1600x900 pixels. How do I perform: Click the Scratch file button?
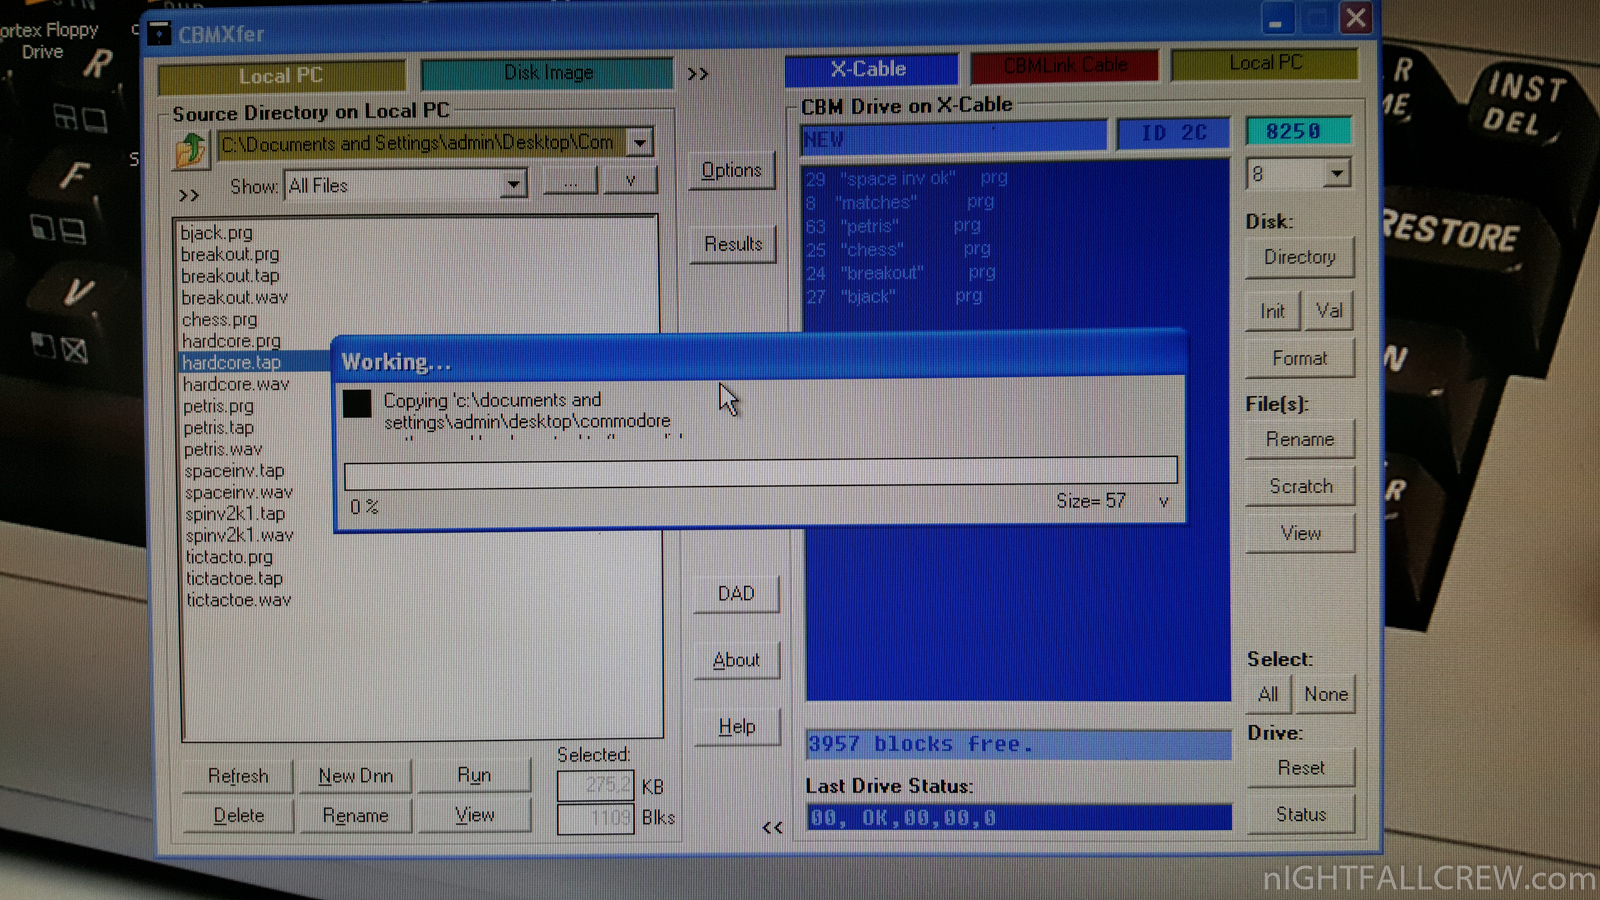1301,486
